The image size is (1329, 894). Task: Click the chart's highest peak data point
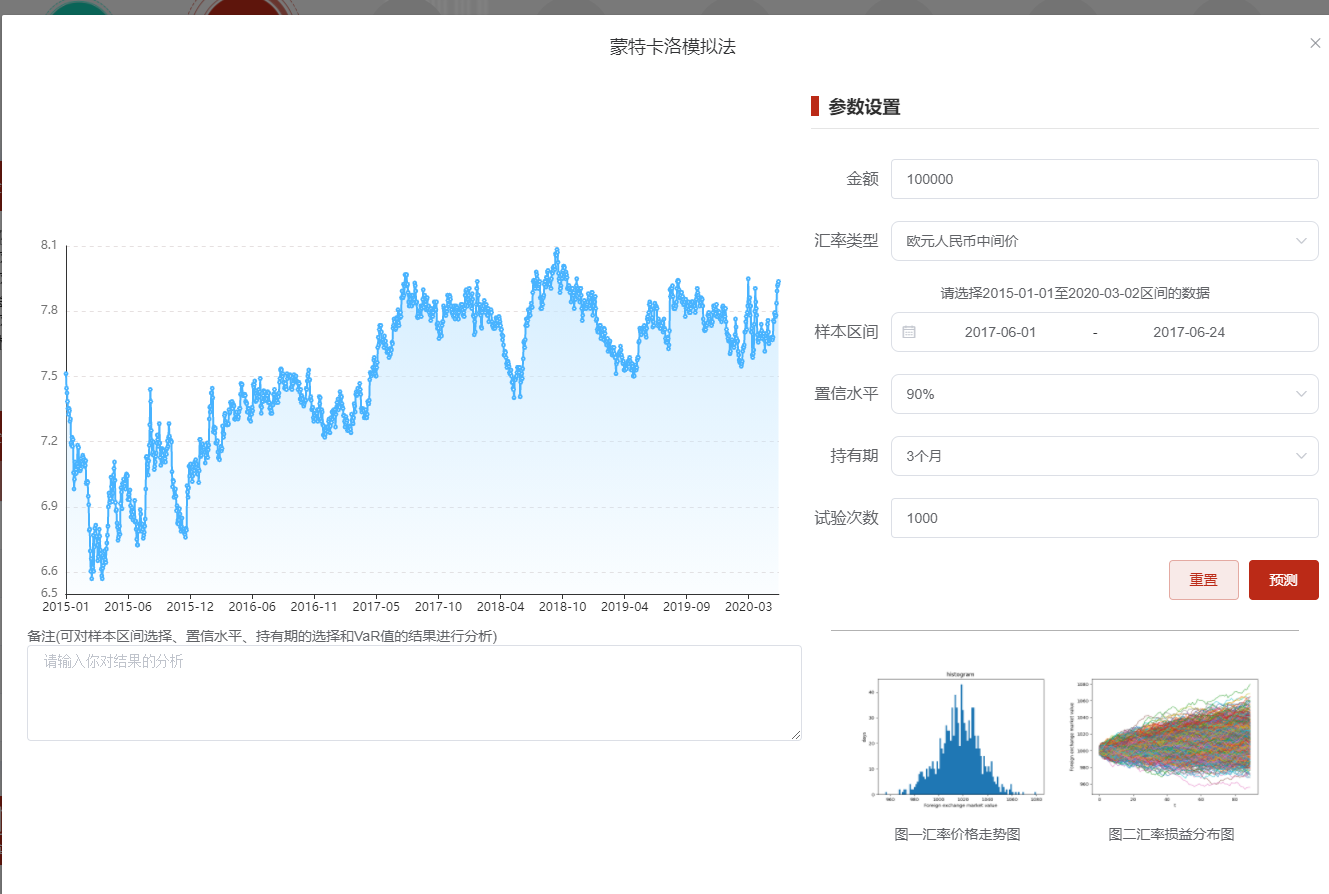tap(558, 248)
